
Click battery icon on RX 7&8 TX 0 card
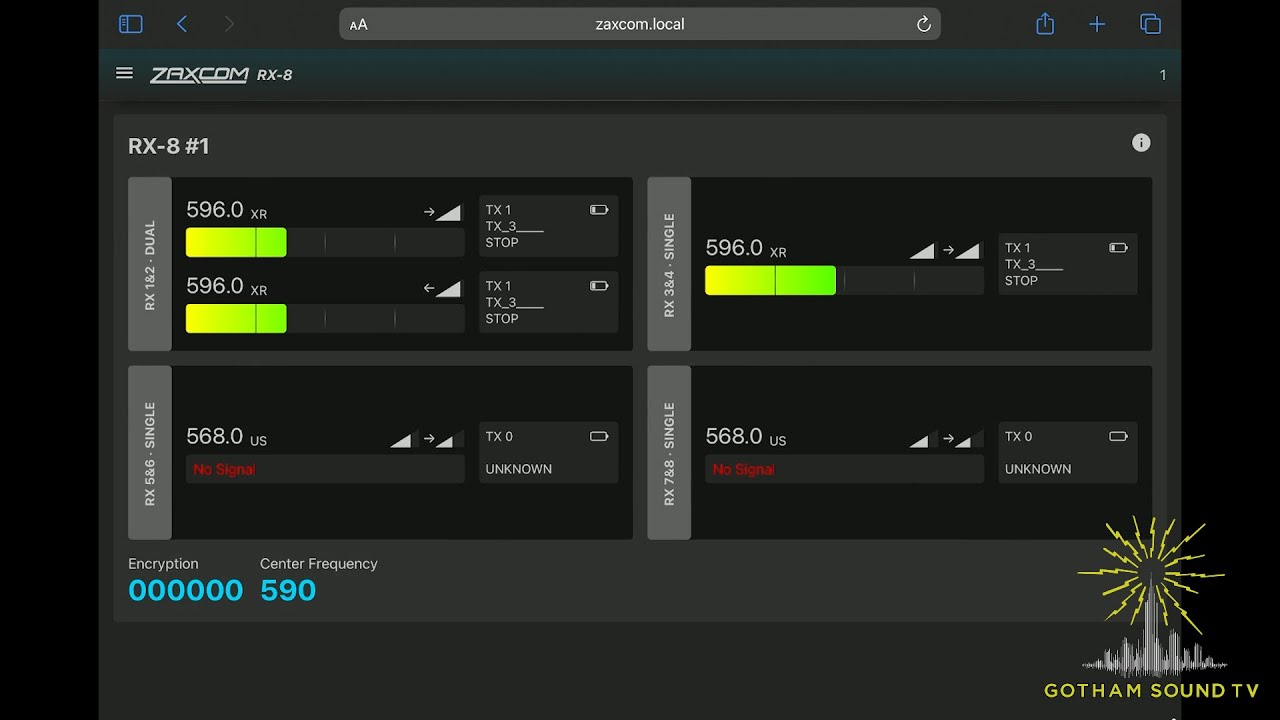[x=1118, y=436]
